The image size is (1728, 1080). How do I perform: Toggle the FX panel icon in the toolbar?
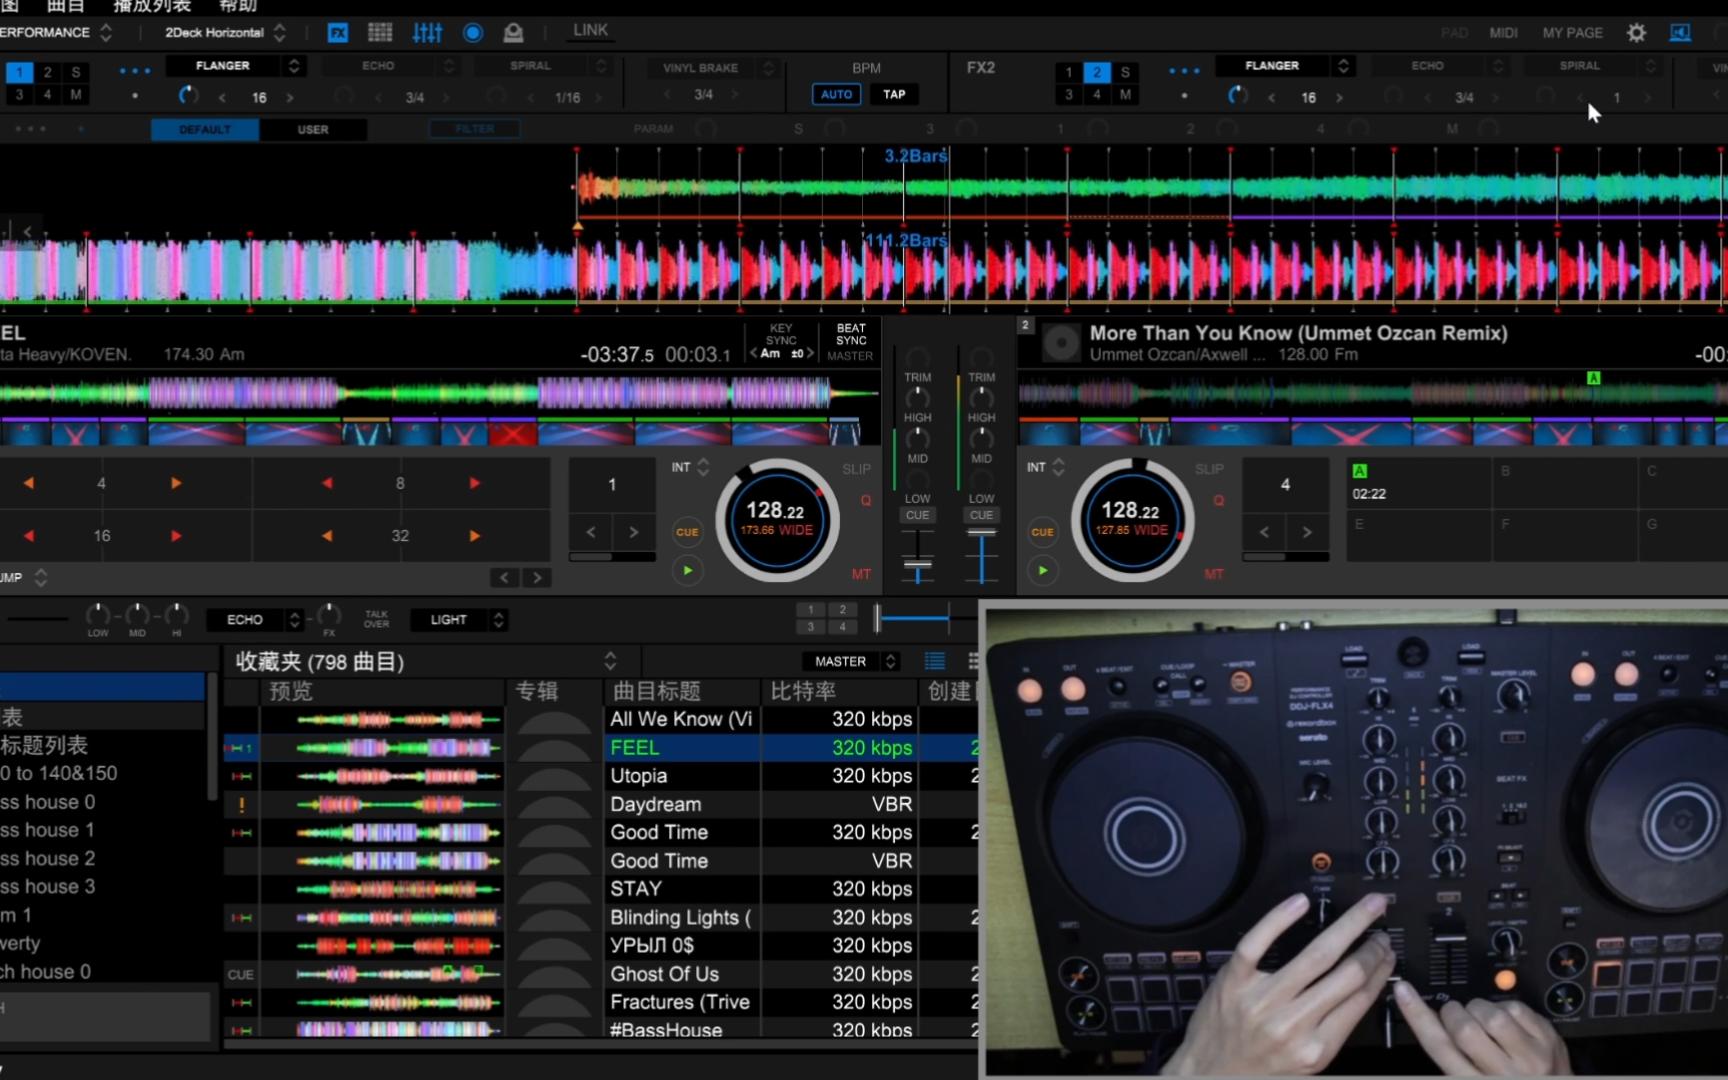[338, 32]
